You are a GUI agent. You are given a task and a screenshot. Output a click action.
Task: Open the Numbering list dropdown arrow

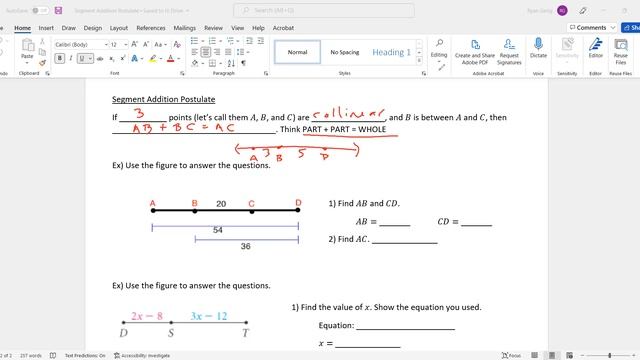(x=220, y=41)
